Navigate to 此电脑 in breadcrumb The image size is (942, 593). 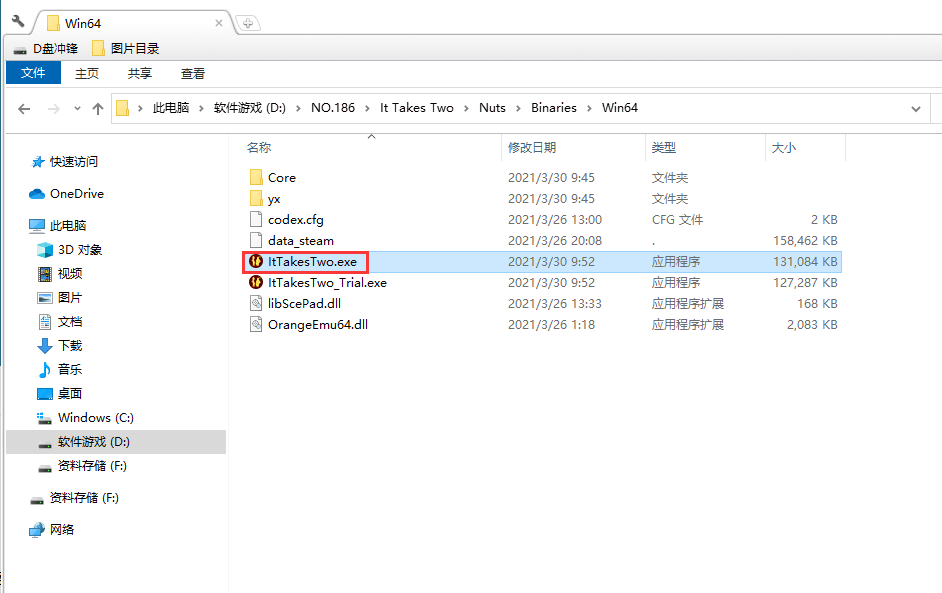tap(171, 108)
